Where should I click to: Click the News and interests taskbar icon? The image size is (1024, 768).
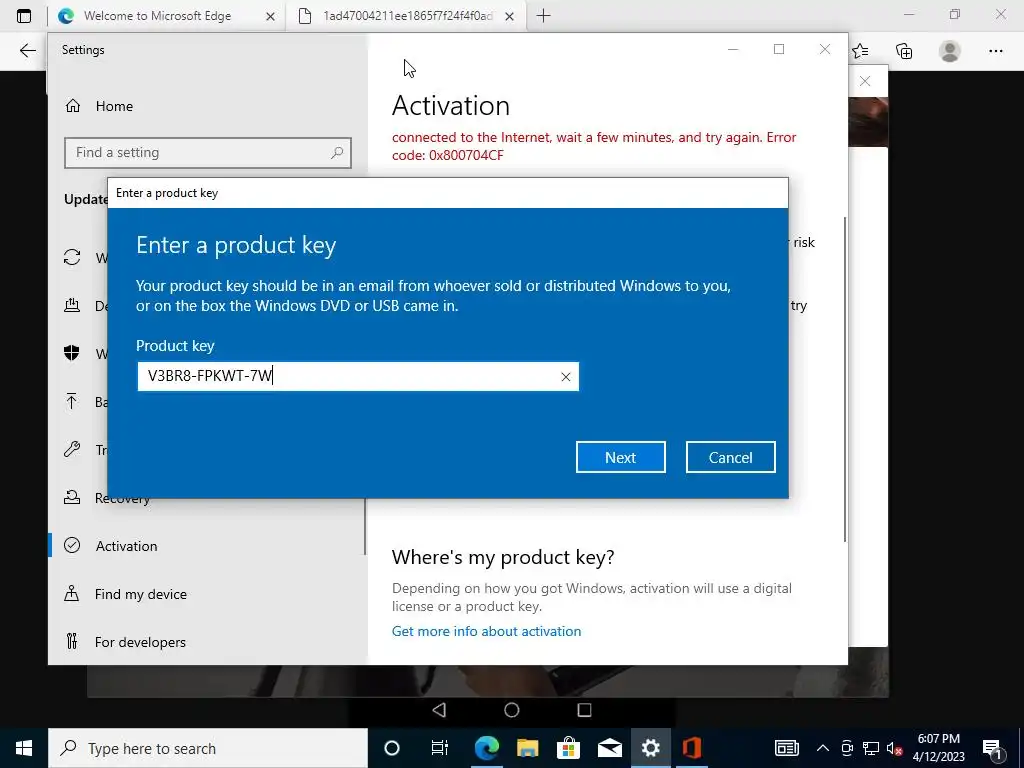point(787,748)
